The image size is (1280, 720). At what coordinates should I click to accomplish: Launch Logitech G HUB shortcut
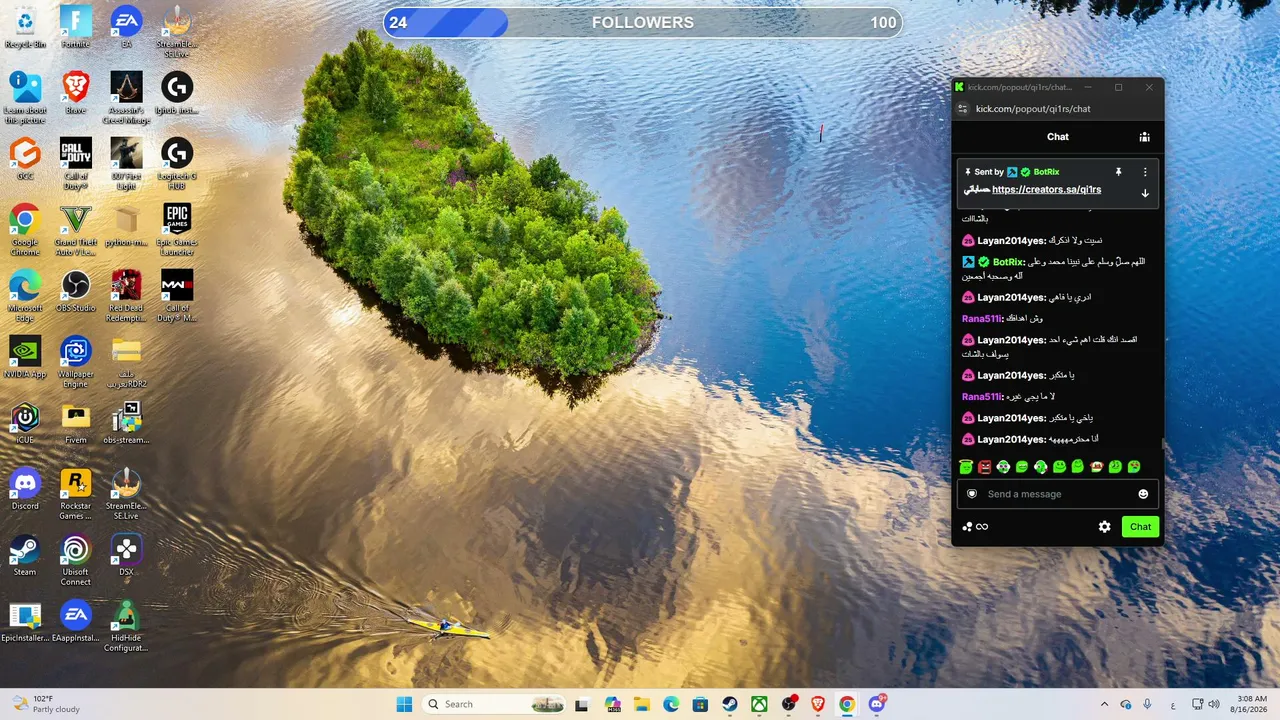(177, 164)
